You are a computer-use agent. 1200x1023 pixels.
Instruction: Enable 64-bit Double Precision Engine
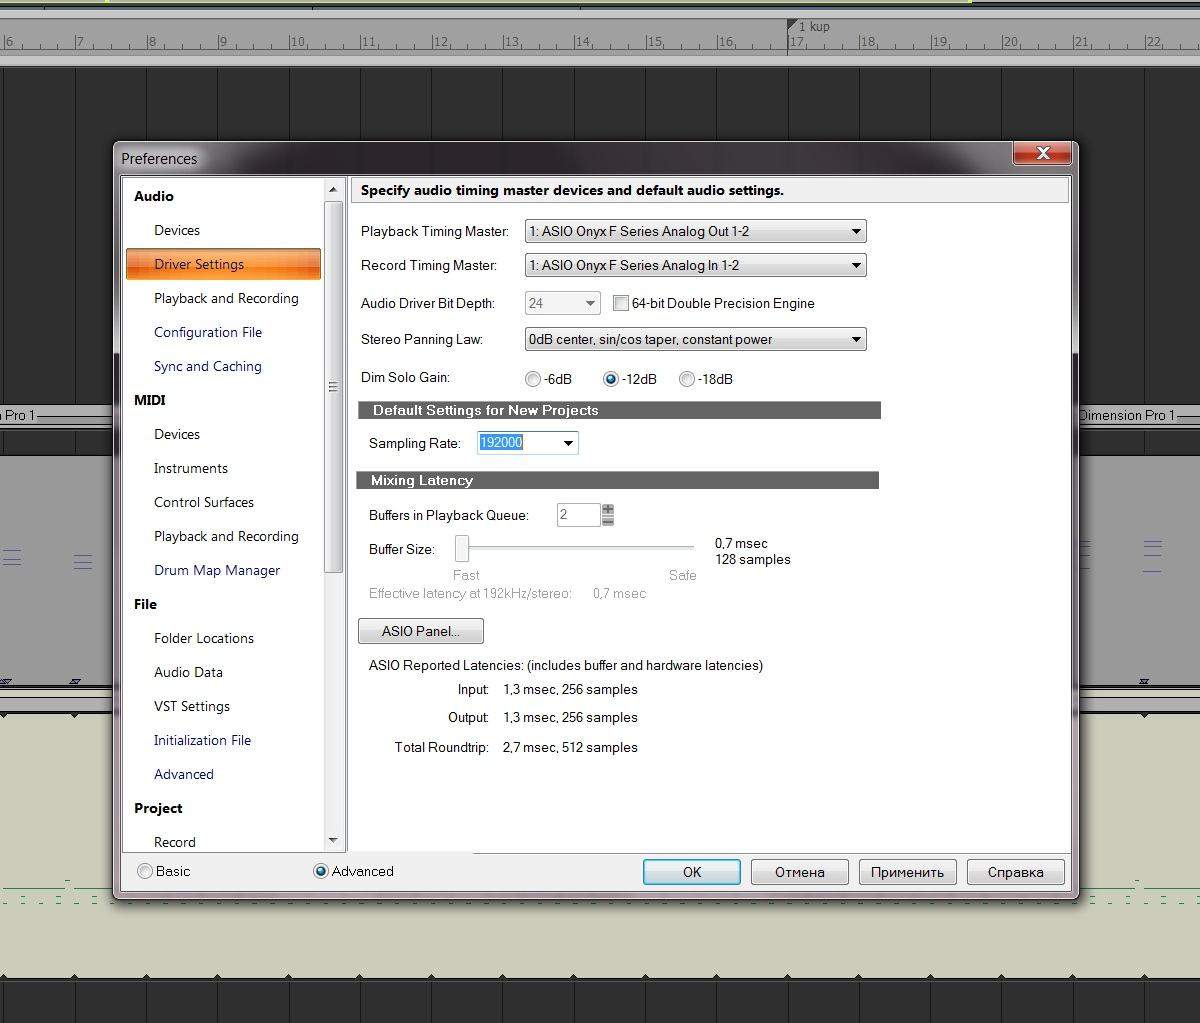pos(621,303)
